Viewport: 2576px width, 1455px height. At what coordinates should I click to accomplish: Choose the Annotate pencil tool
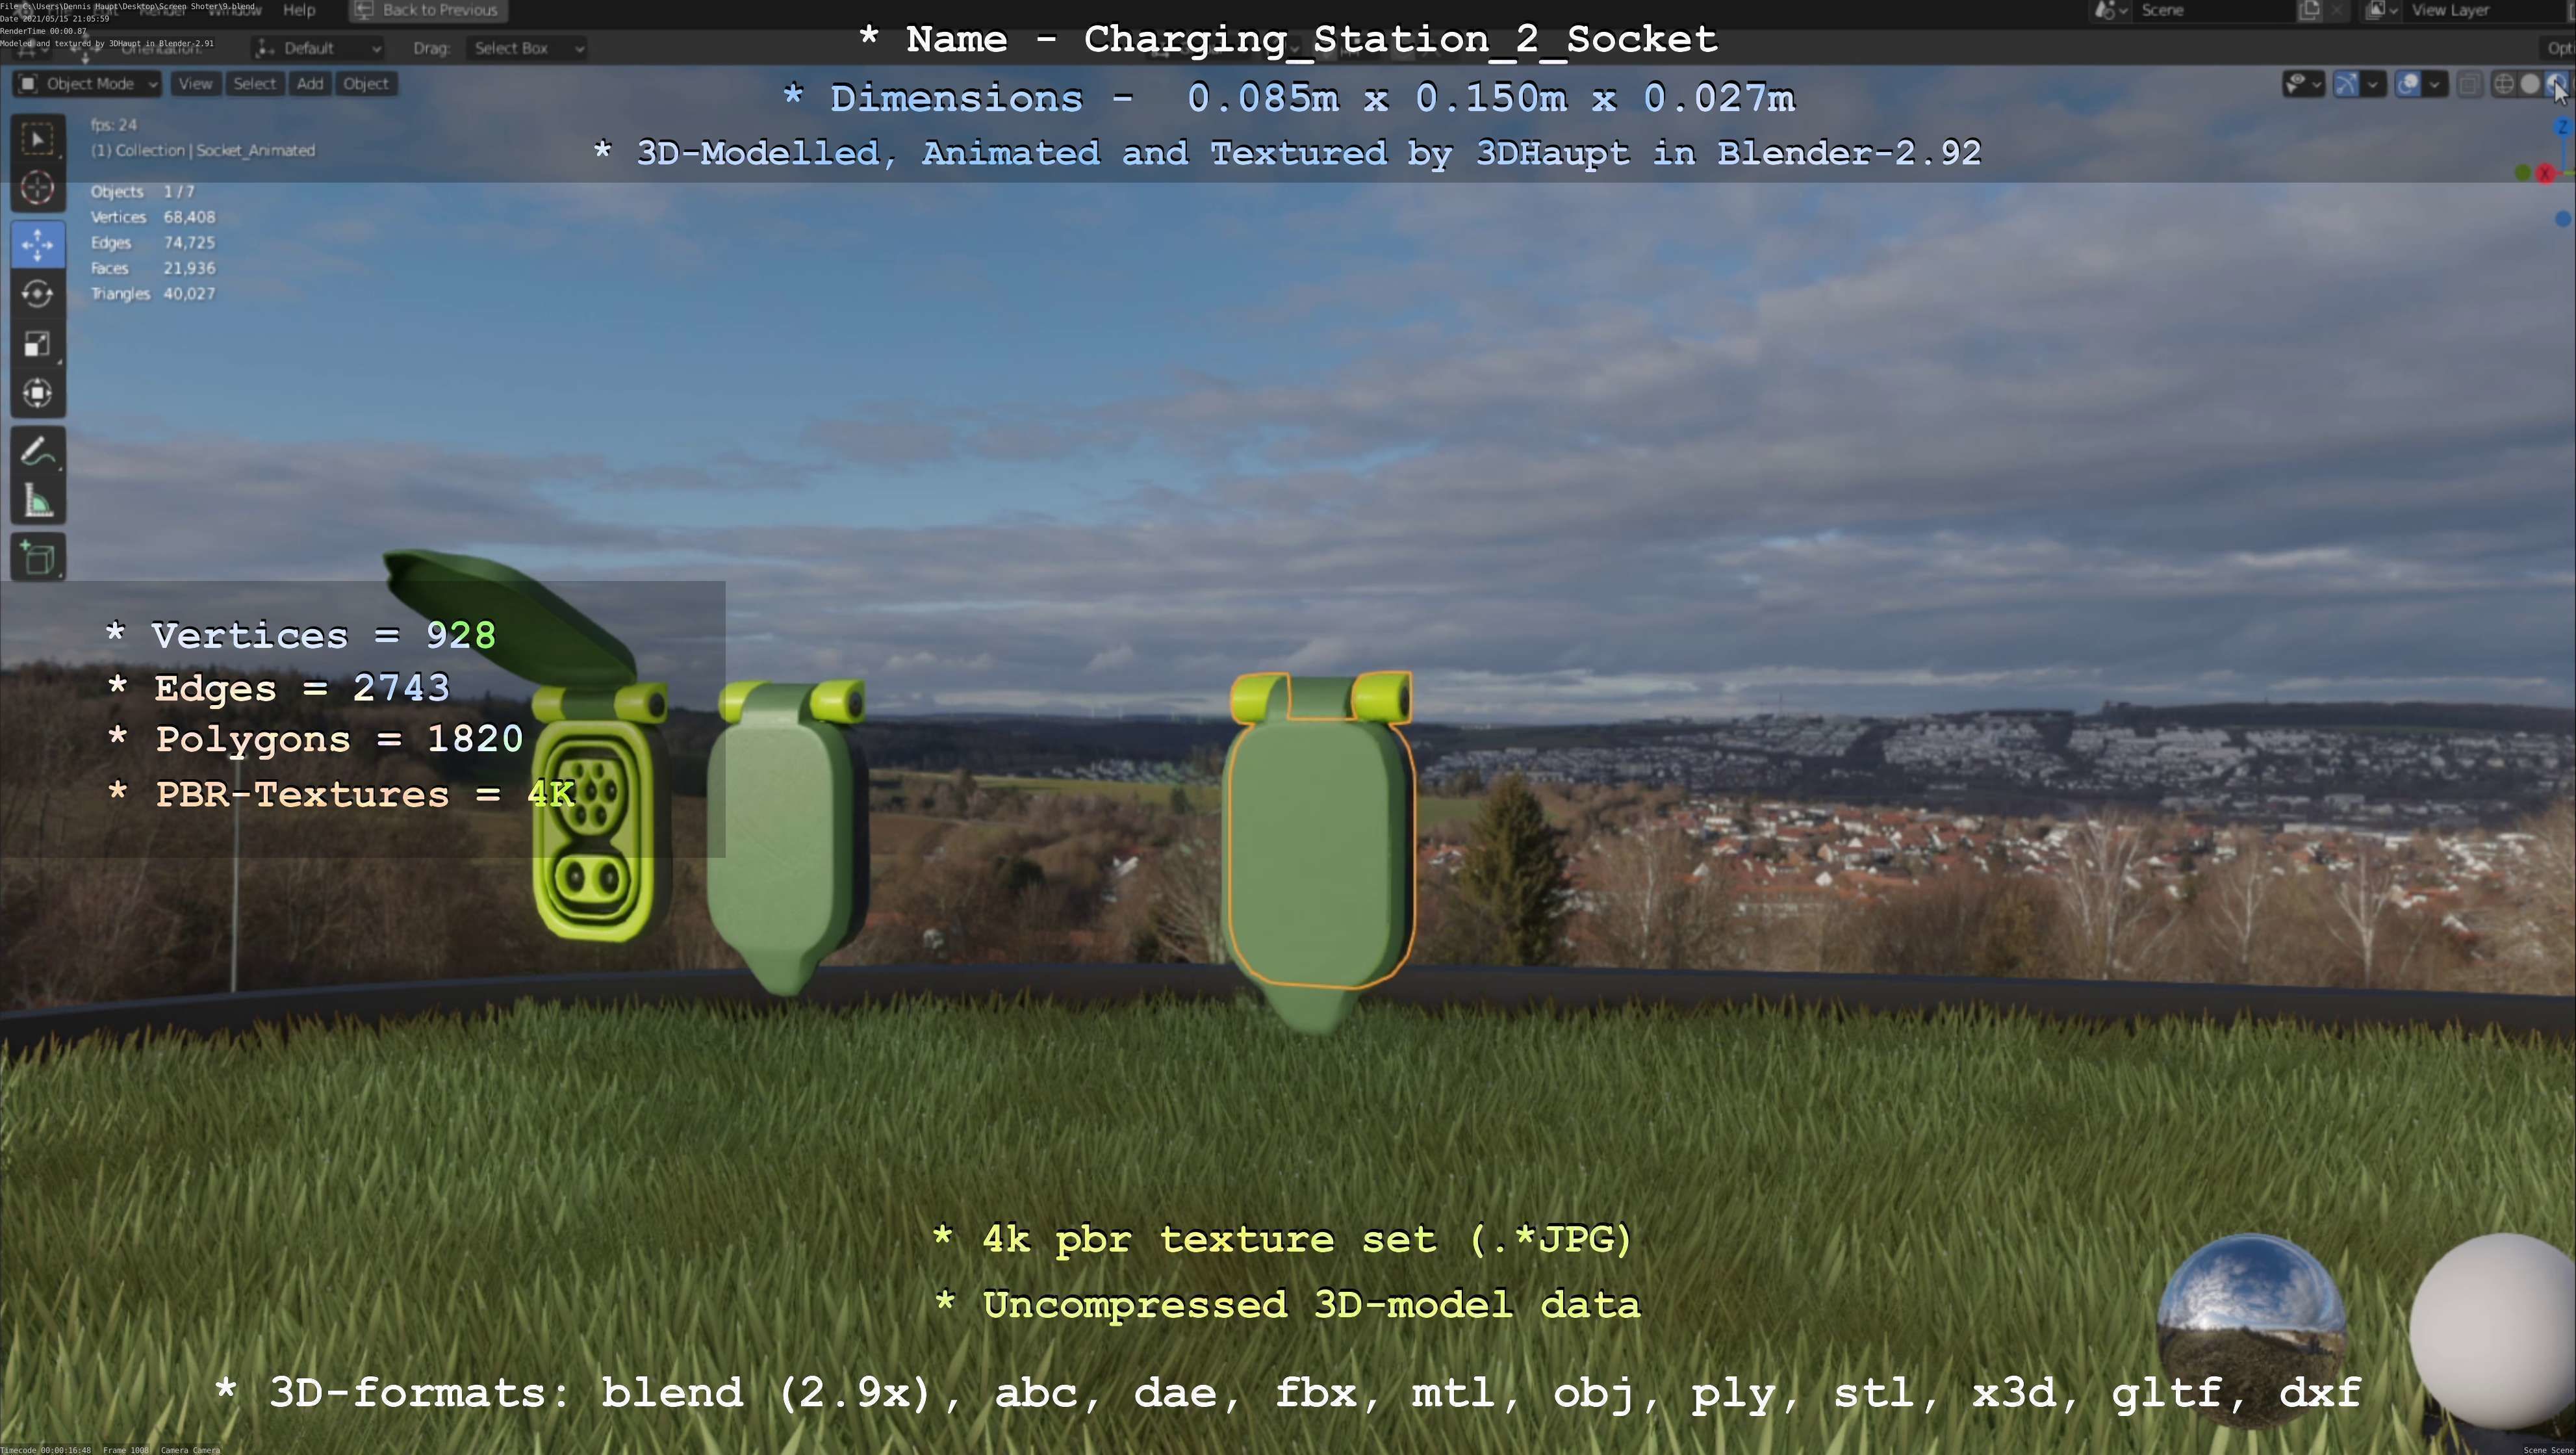(x=38, y=452)
